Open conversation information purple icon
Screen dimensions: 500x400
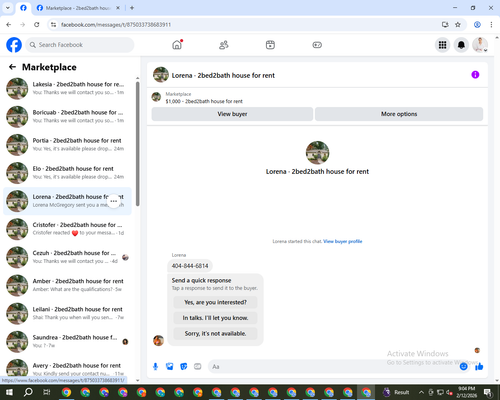(475, 75)
